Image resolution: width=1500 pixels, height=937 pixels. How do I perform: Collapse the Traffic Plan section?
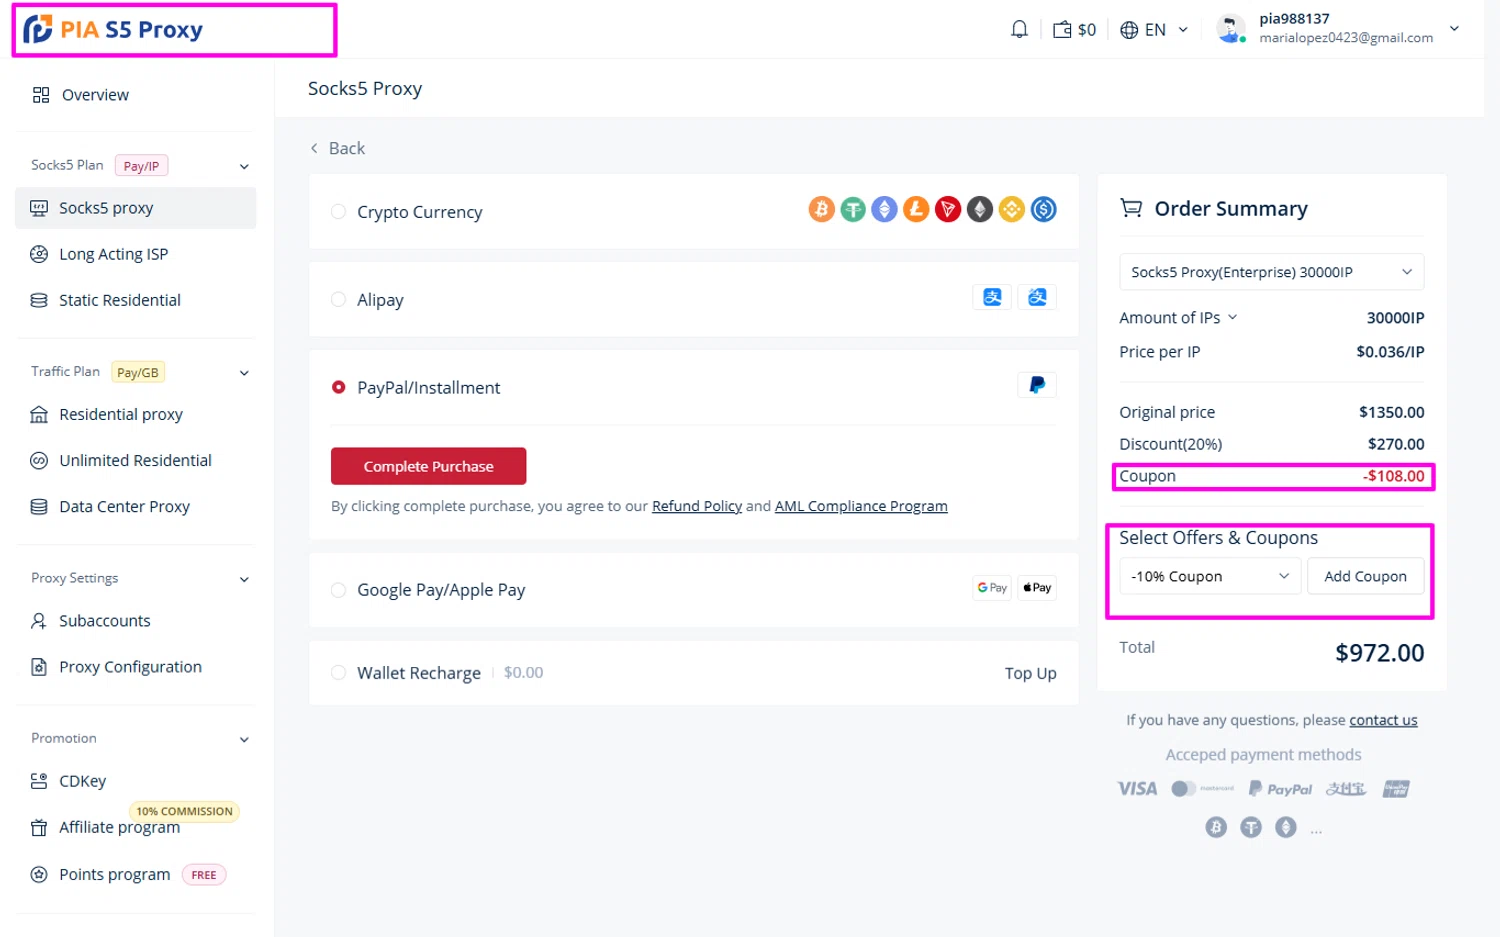pyautogui.click(x=244, y=373)
